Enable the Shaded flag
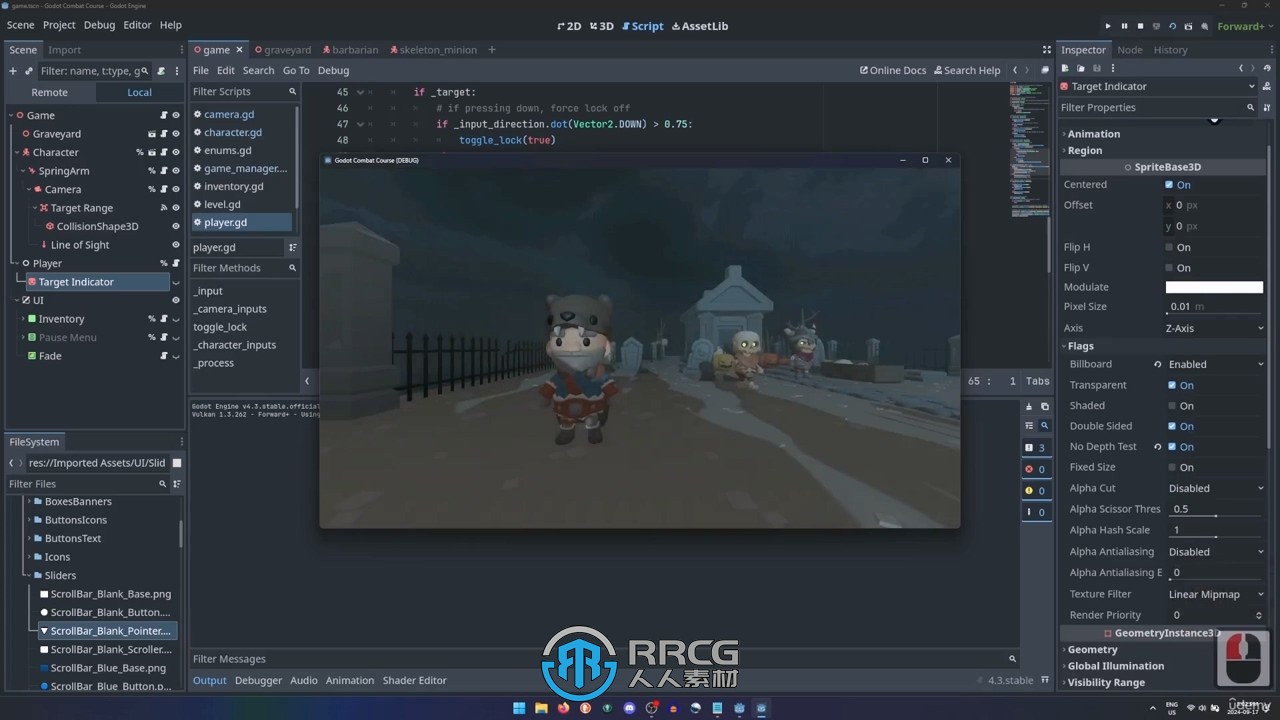This screenshot has width=1280, height=720. point(1172,406)
